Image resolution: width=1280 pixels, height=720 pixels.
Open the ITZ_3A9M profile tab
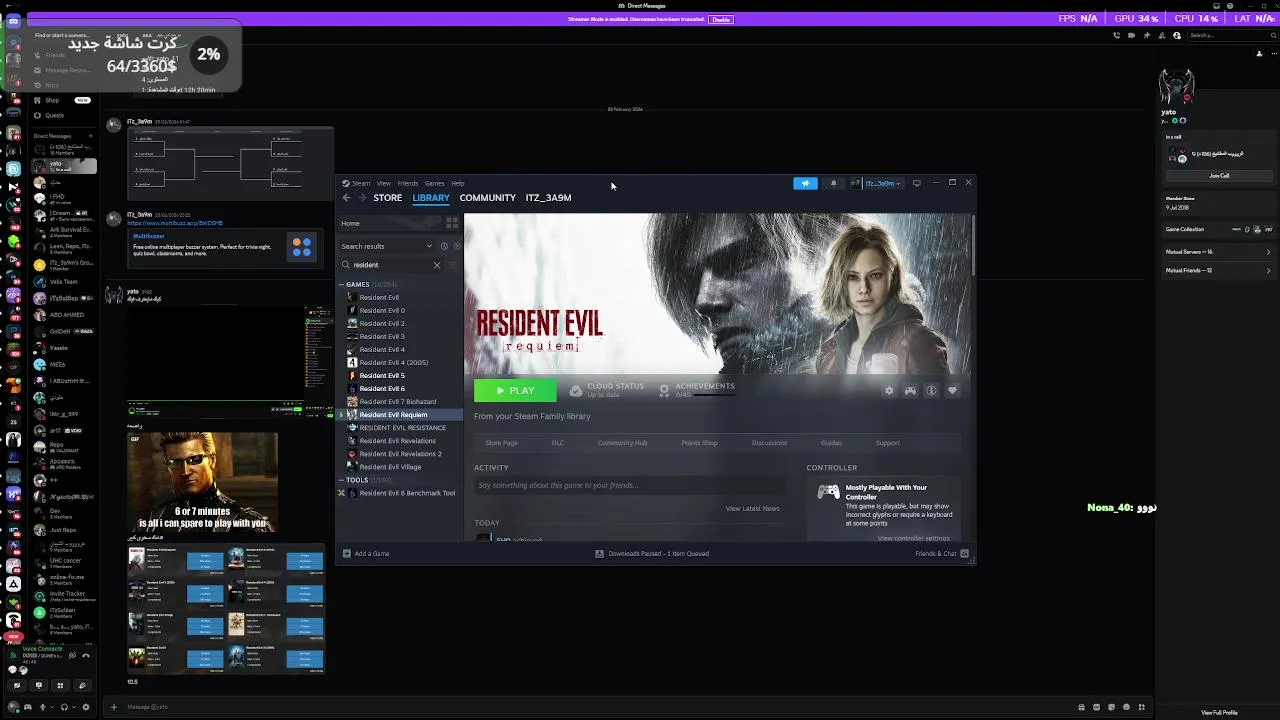tap(548, 198)
